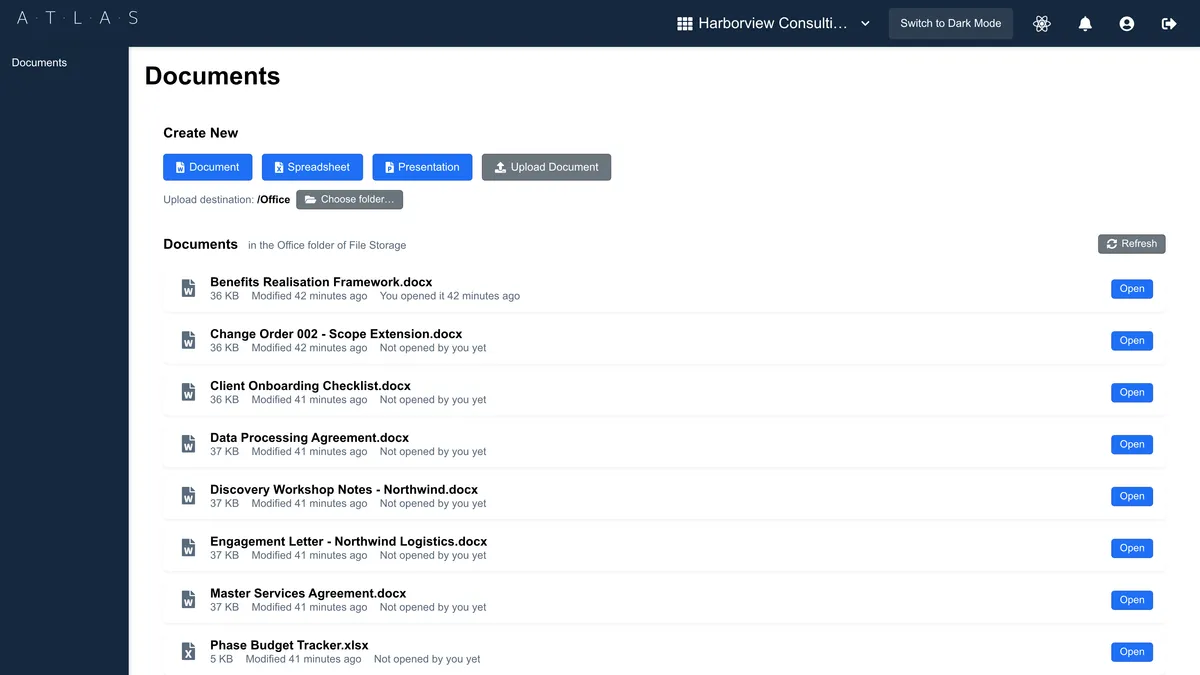Open Change Order 002 - Scope Extension.docx
The image size is (1200, 675).
coord(1132,340)
